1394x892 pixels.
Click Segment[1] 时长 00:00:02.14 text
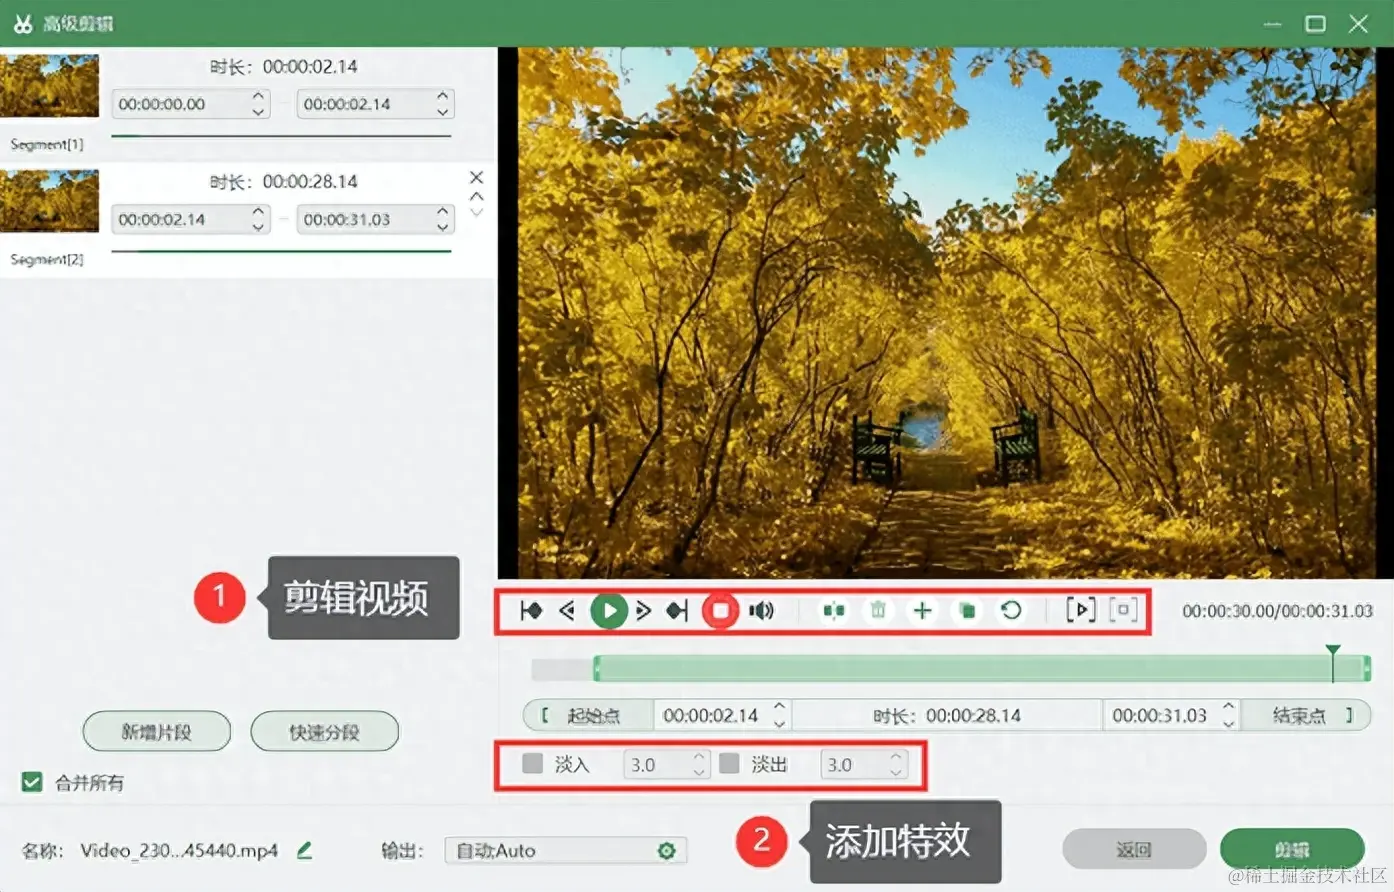coord(283,67)
